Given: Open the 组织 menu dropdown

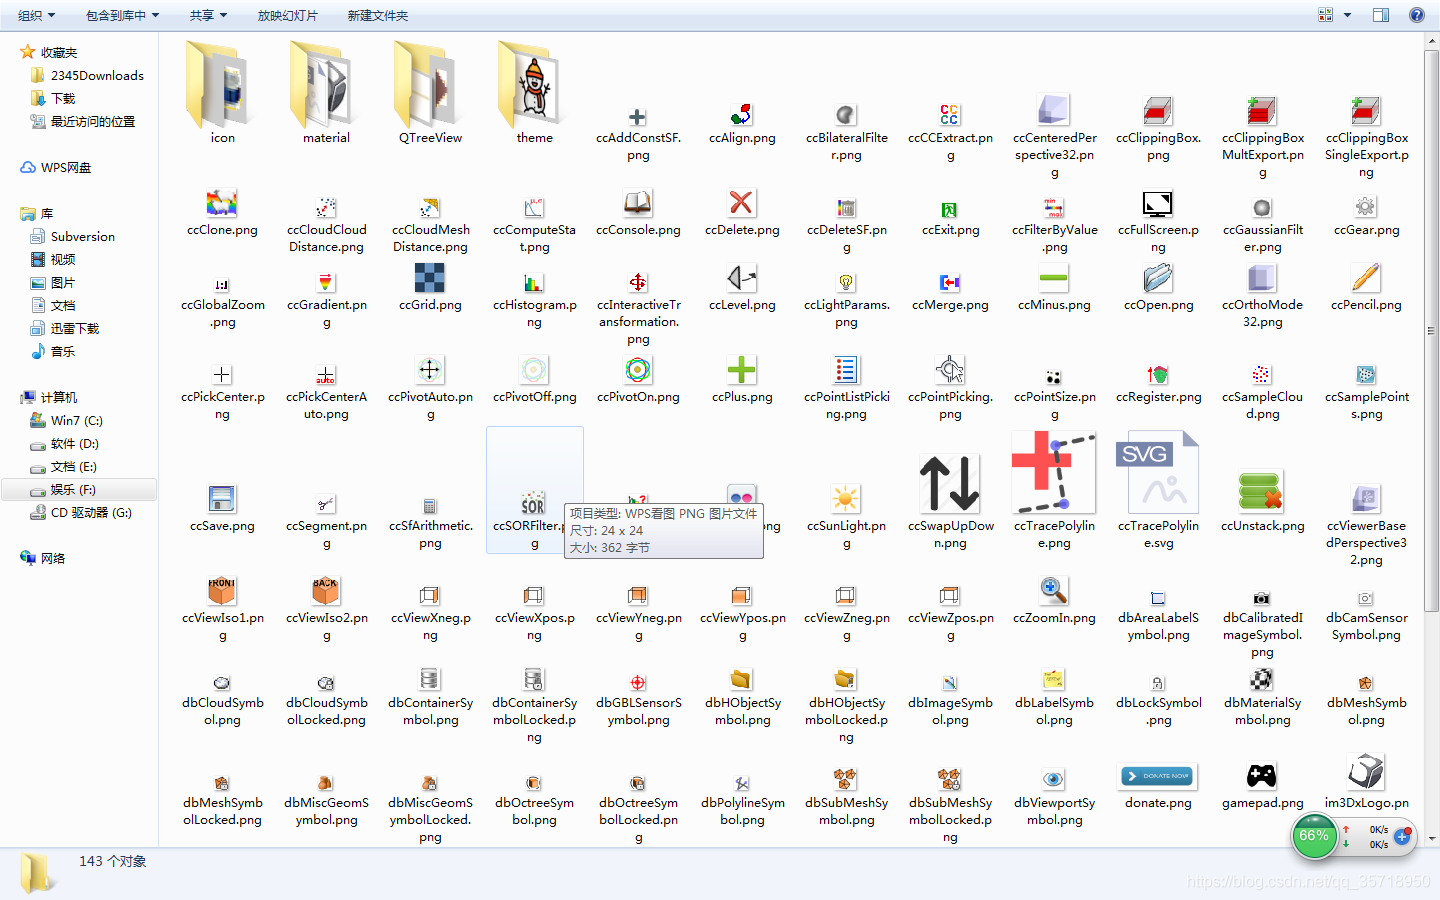Looking at the screenshot, I should [x=36, y=16].
